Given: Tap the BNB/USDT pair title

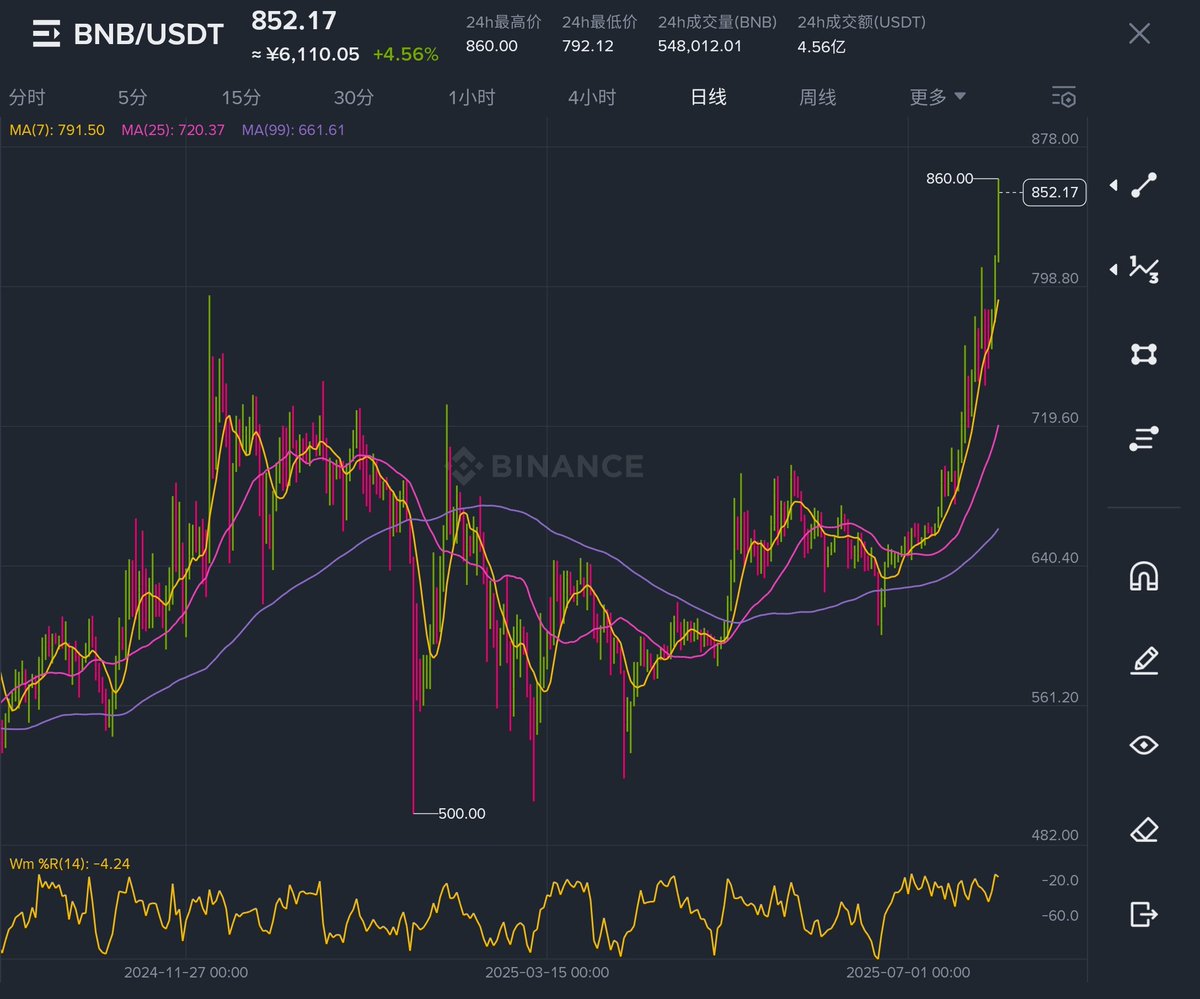Looking at the screenshot, I should (x=149, y=35).
